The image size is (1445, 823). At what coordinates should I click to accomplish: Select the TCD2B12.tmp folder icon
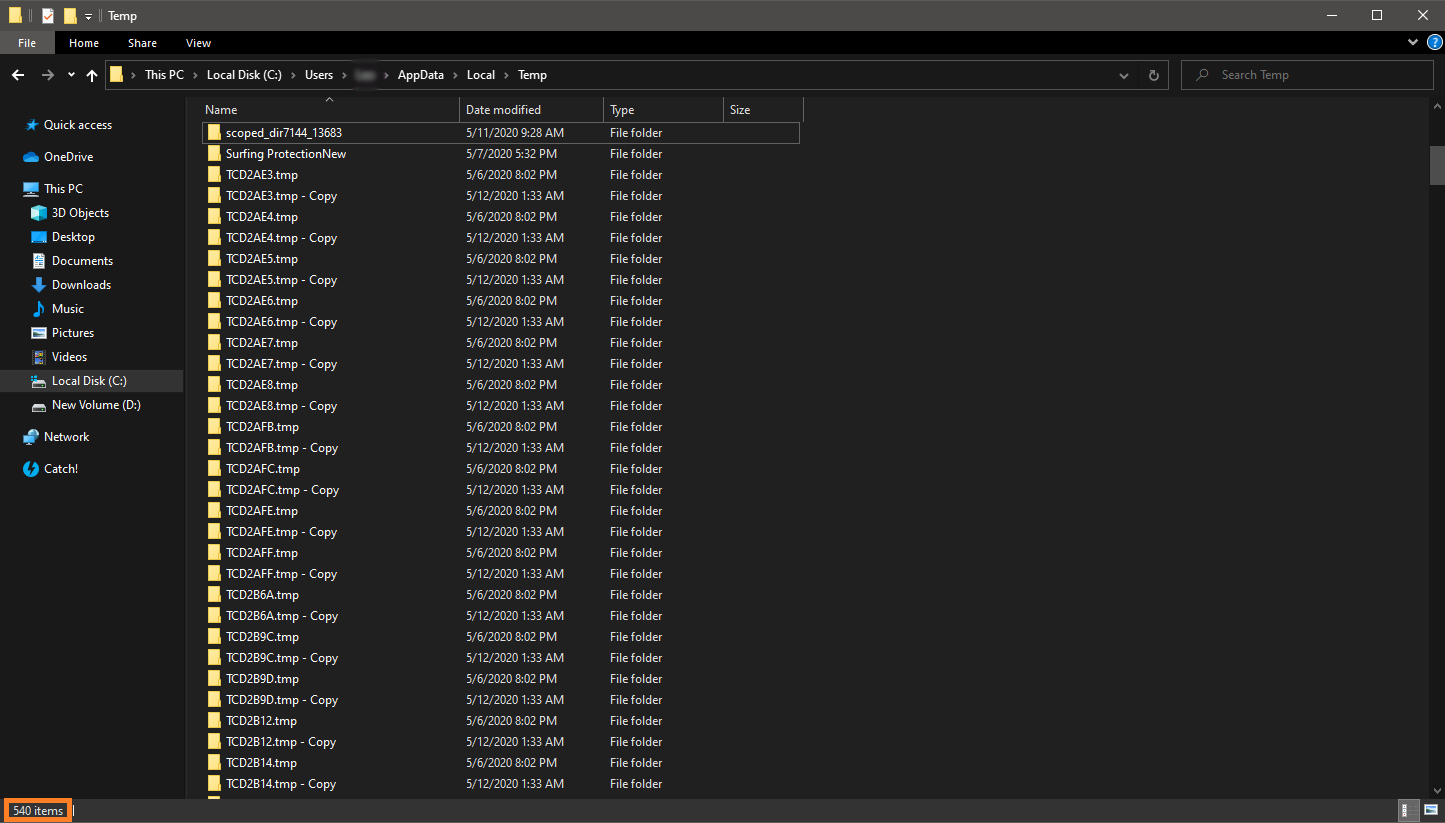(214, 721)
